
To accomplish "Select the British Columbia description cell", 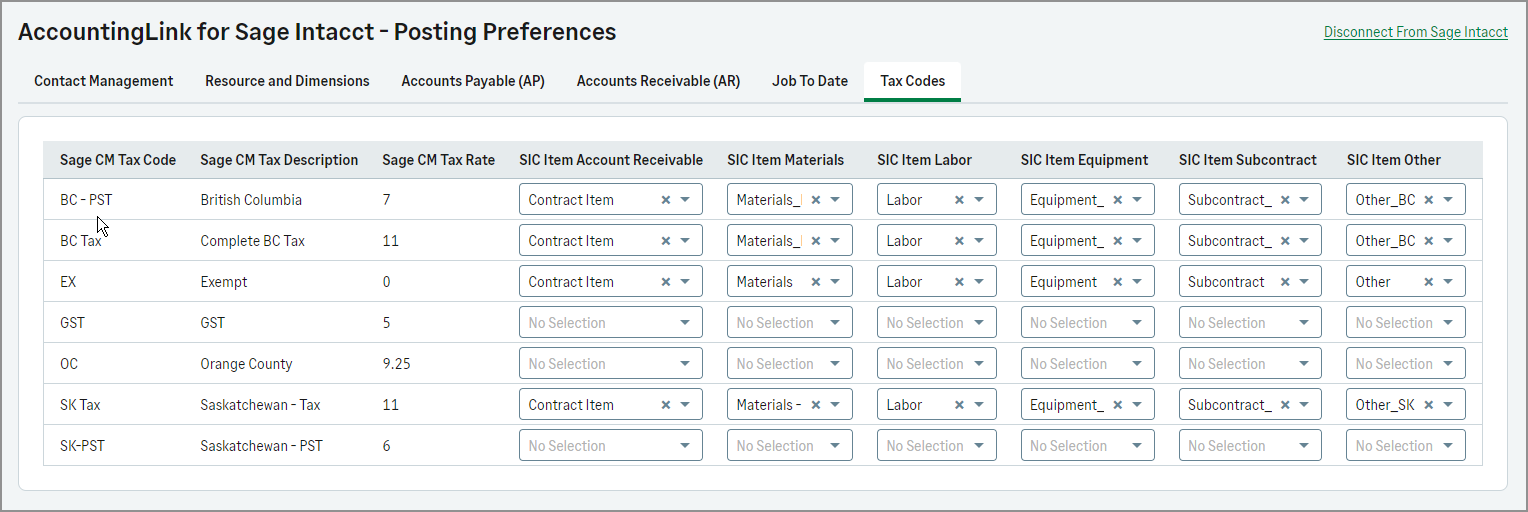I will coord(251,200).
